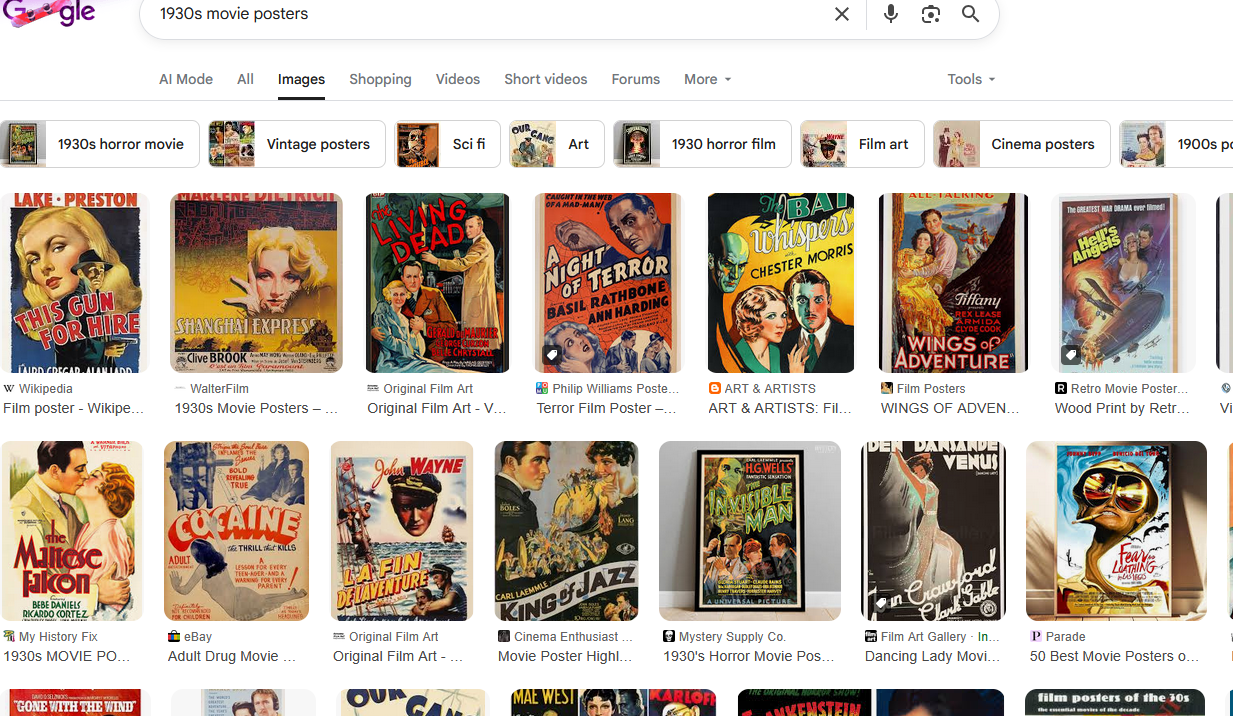Switch to the Videos tab

pyautogui.click(x=458, y=79)
